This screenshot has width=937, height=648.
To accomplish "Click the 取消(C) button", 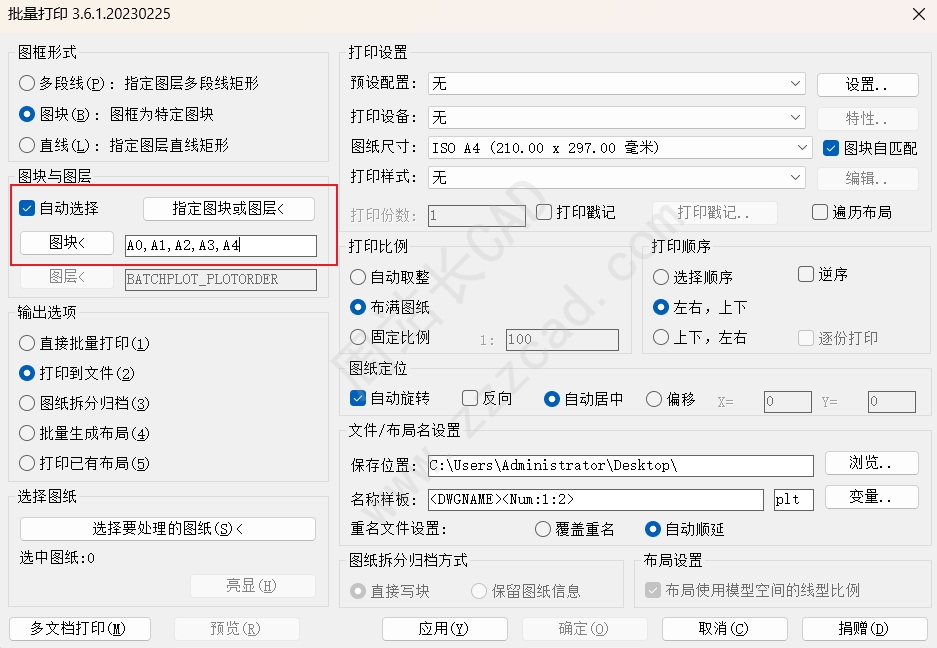I will pyautogui.click(x=724, y=629).
